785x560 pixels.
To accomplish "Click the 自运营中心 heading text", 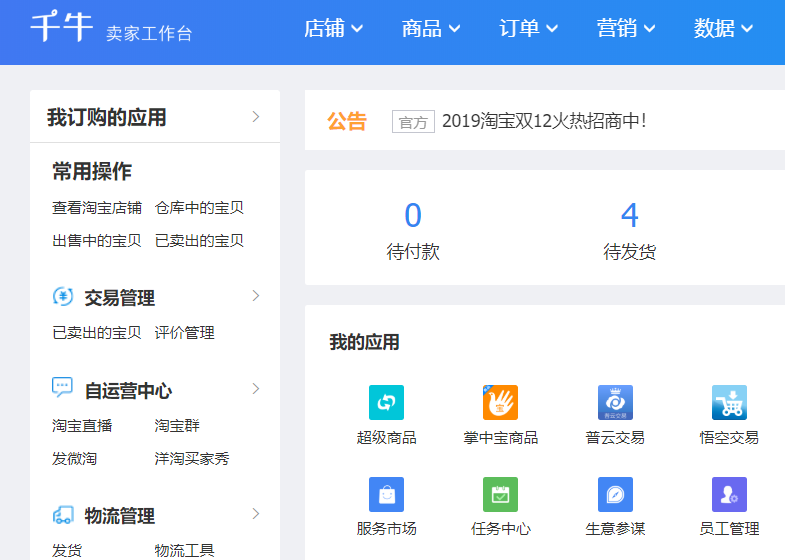I will 128,391.
